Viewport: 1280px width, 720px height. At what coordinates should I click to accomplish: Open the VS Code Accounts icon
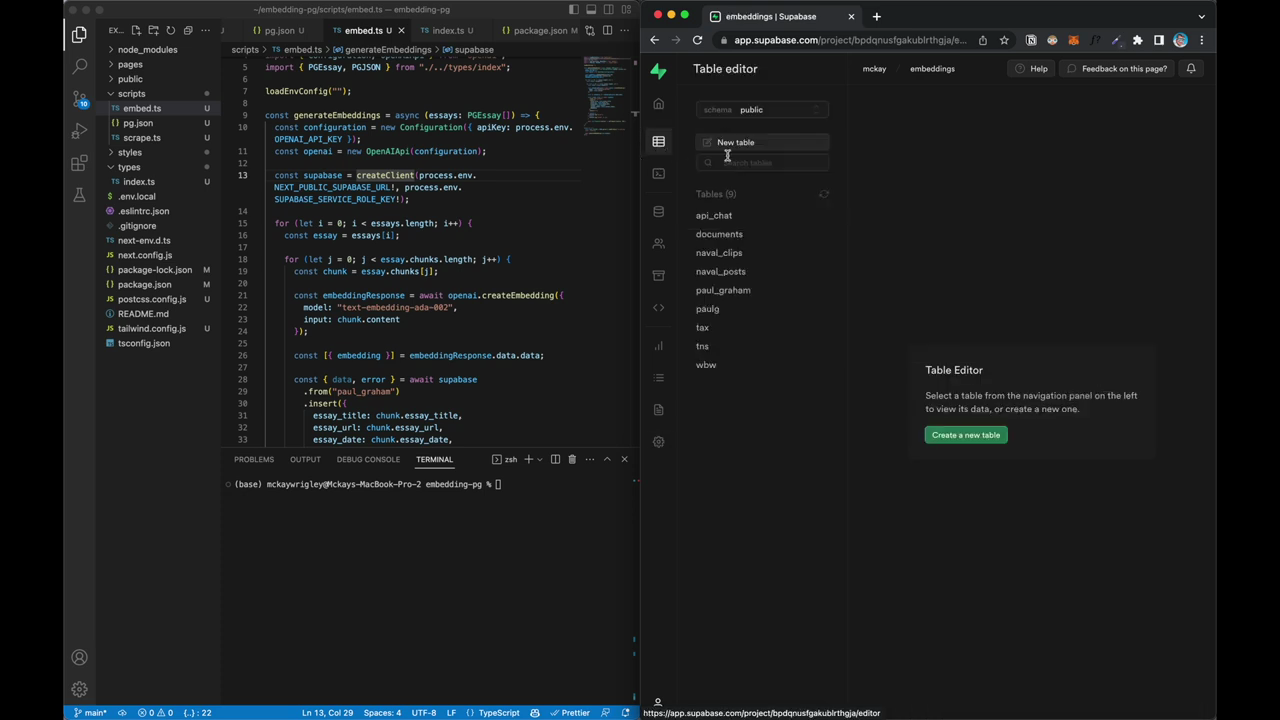tap(79, 657)
